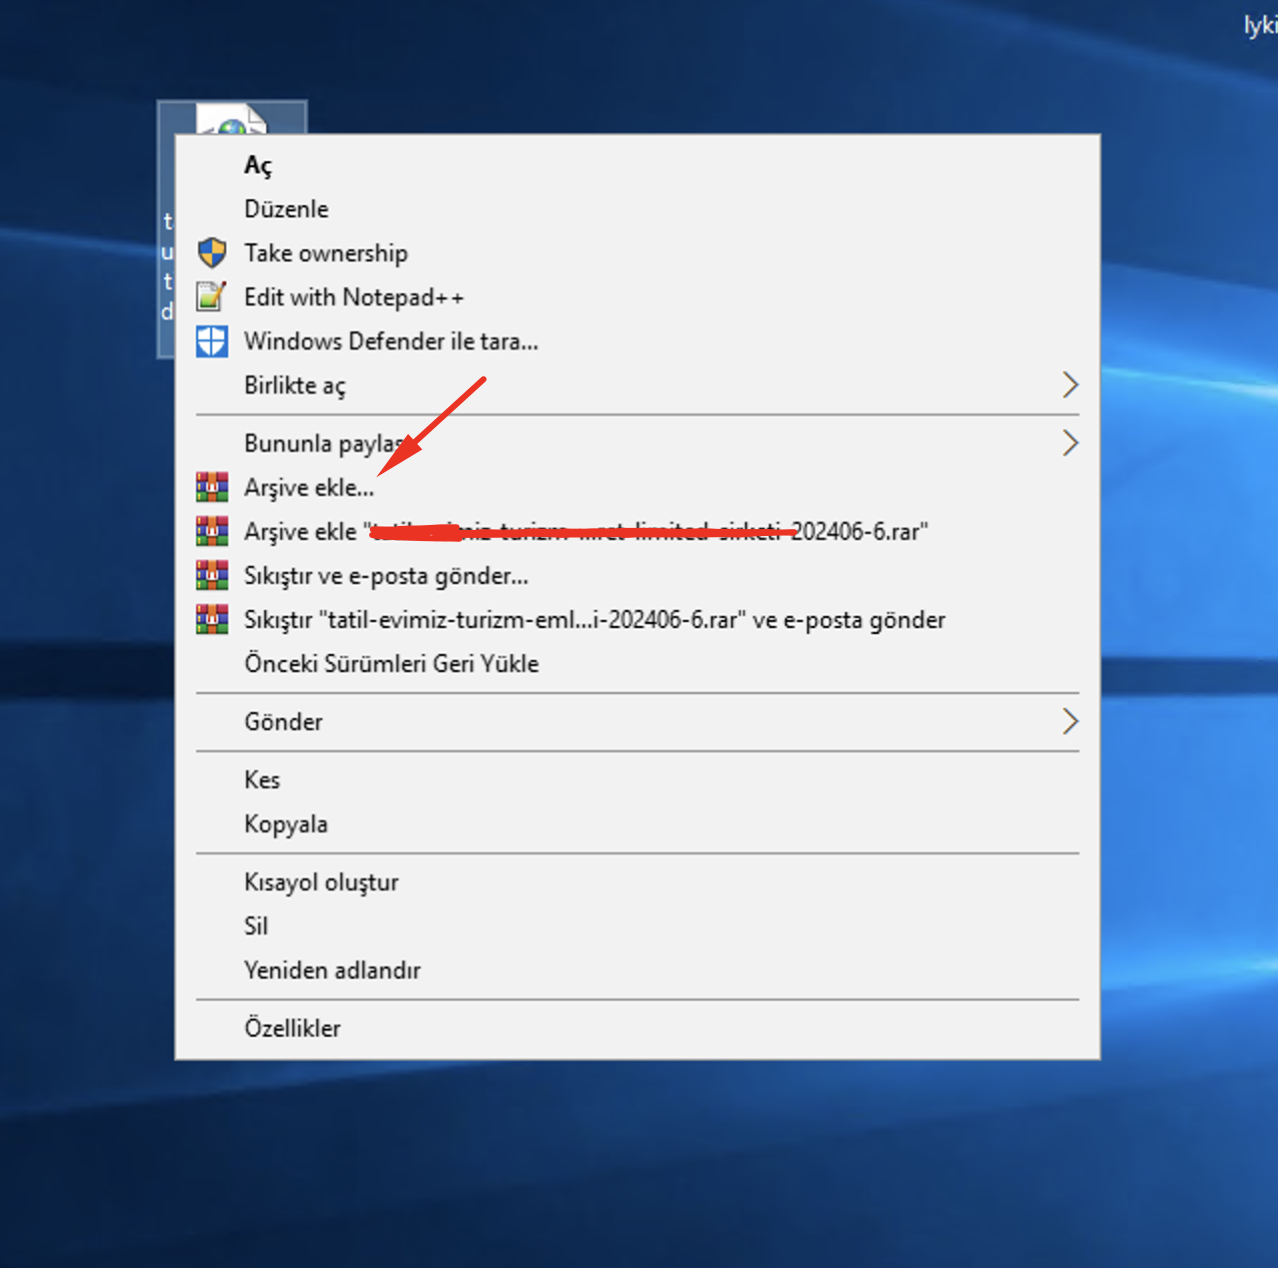1278x1268 pixels.
Task: Select "Düzenle" from the context menu
Action: point(286,209)
